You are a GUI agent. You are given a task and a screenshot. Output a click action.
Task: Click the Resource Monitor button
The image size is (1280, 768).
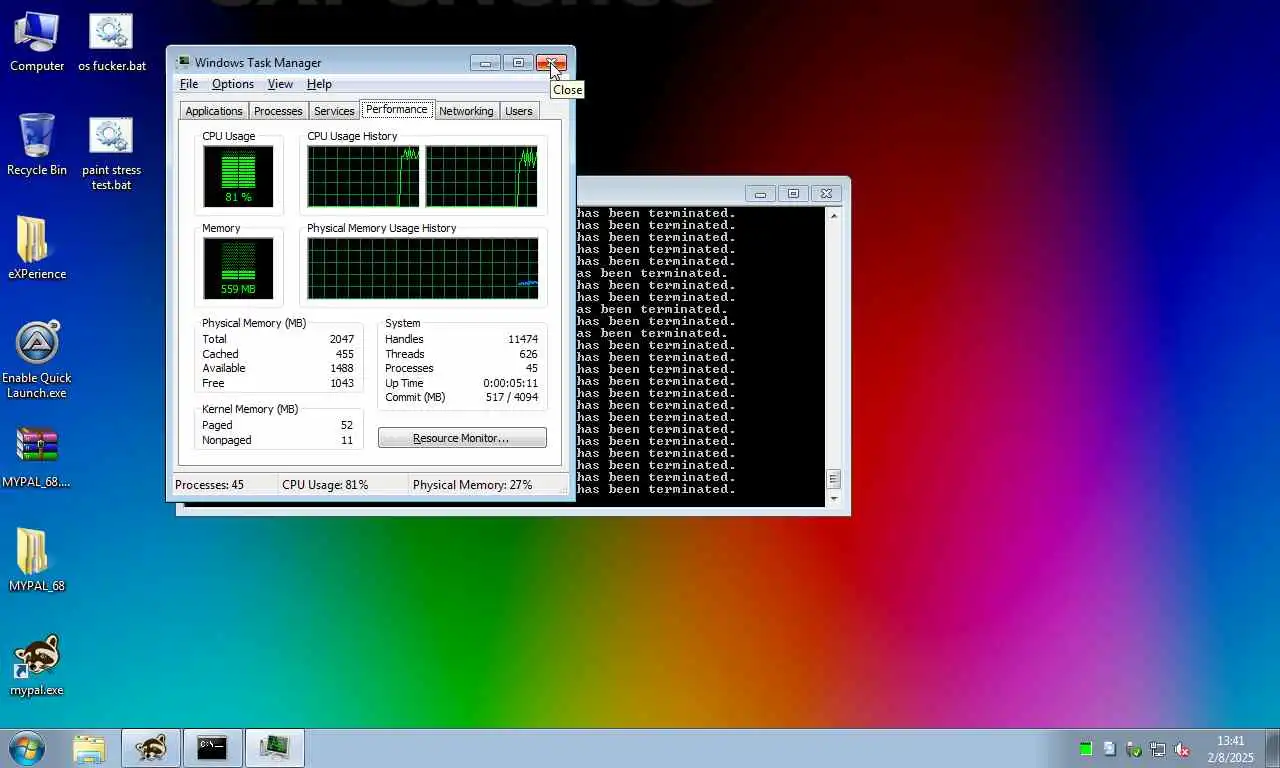point(462,438)
